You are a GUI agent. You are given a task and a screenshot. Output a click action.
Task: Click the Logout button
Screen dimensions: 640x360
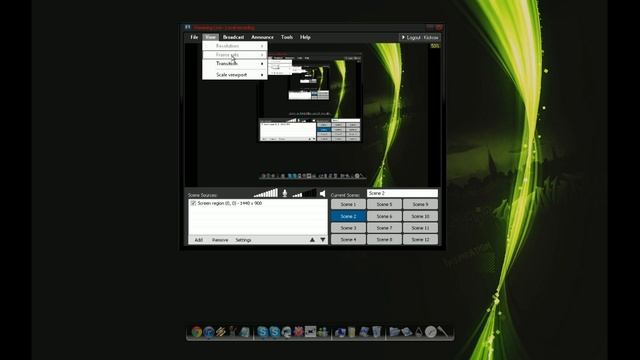click(x=420, y=38)
